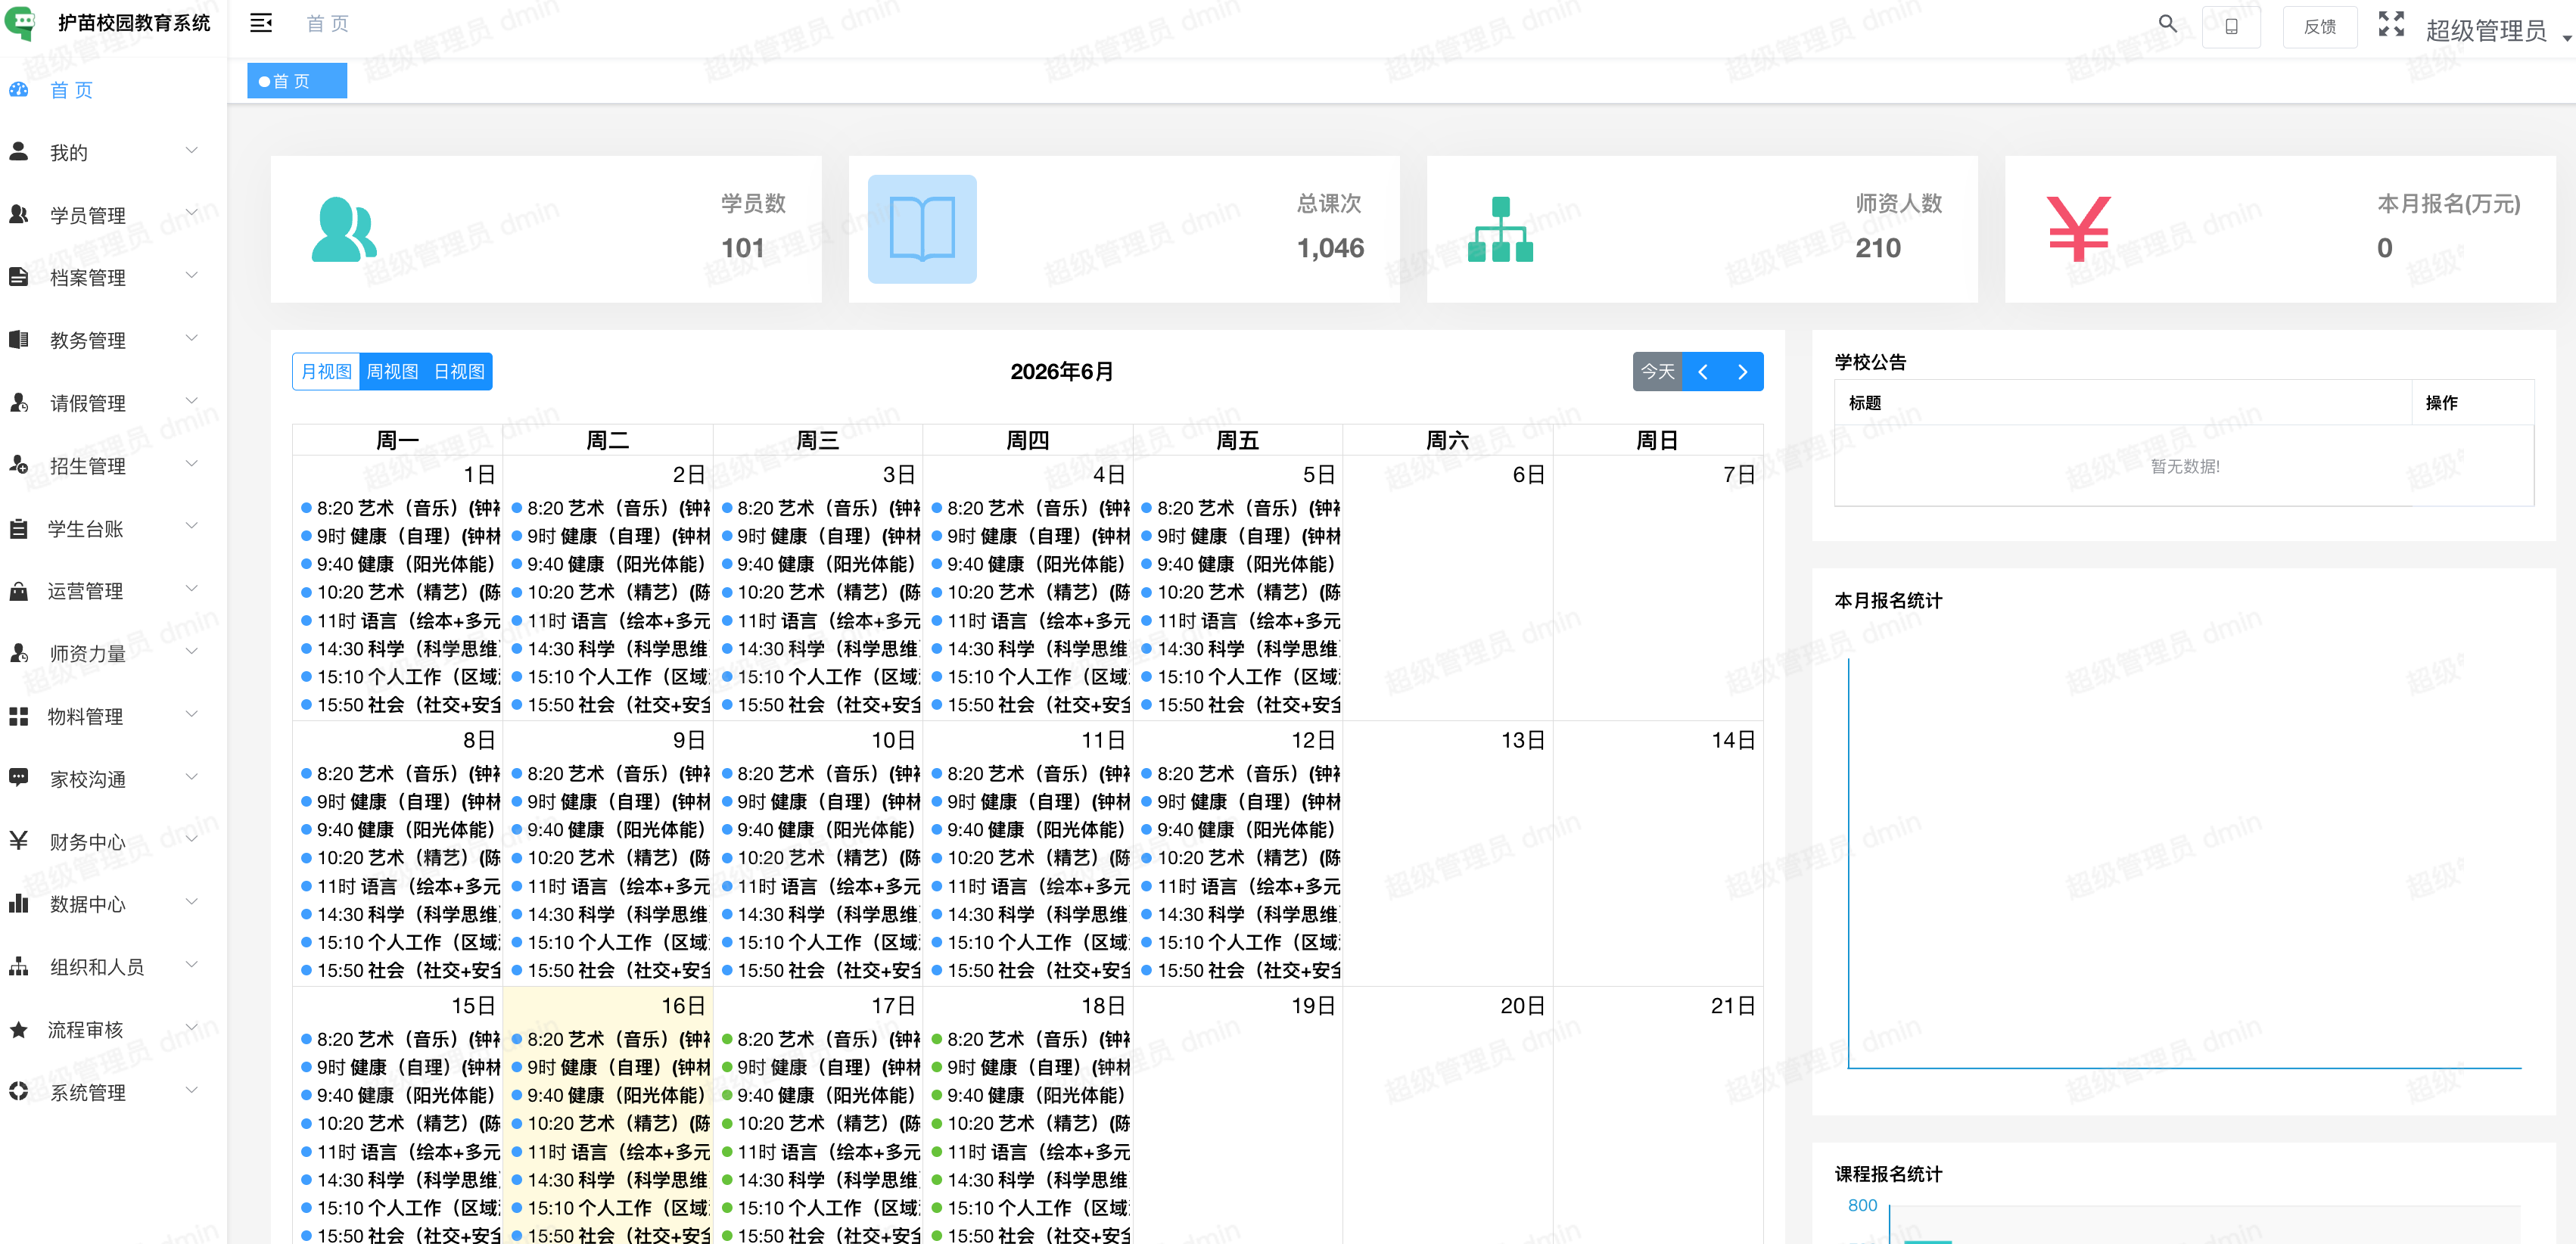Click the 教务管理 book icon
Viewport: 2576px width, 1244px height.
[18, 339]
